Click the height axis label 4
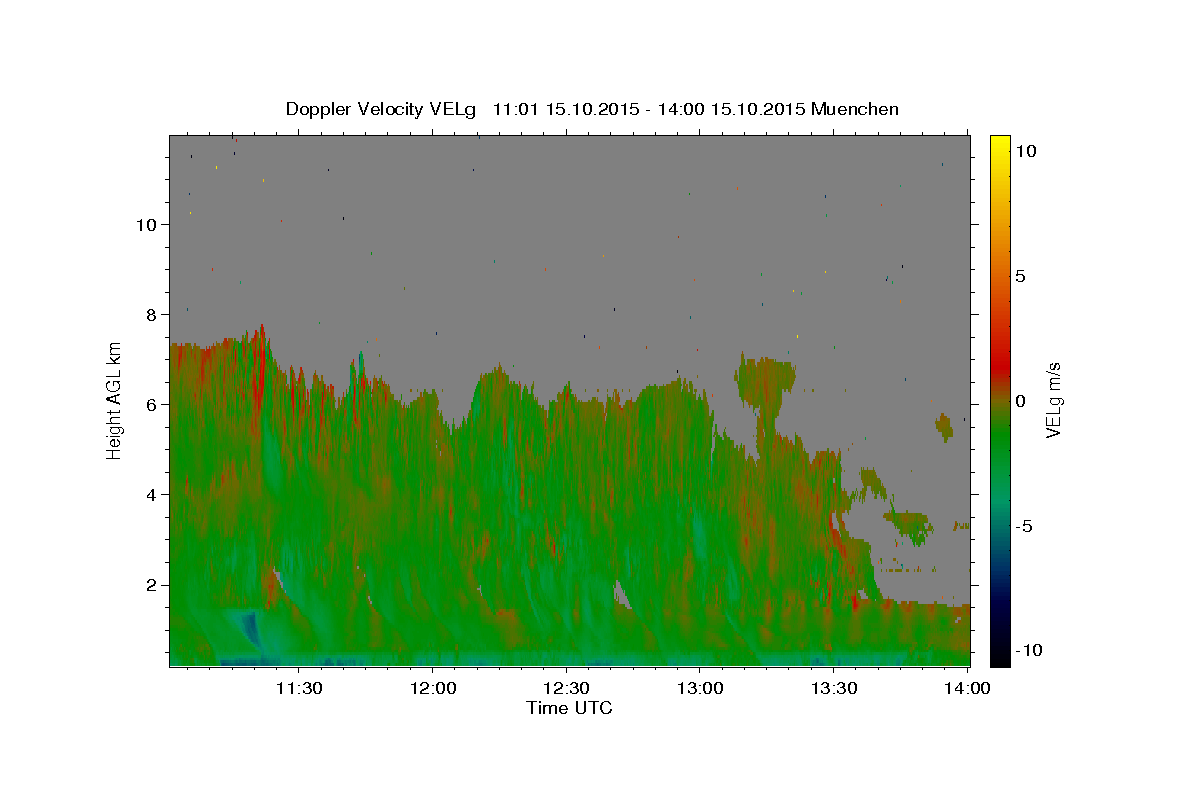This screenshot has width=1200, height=800. point(150,494)
